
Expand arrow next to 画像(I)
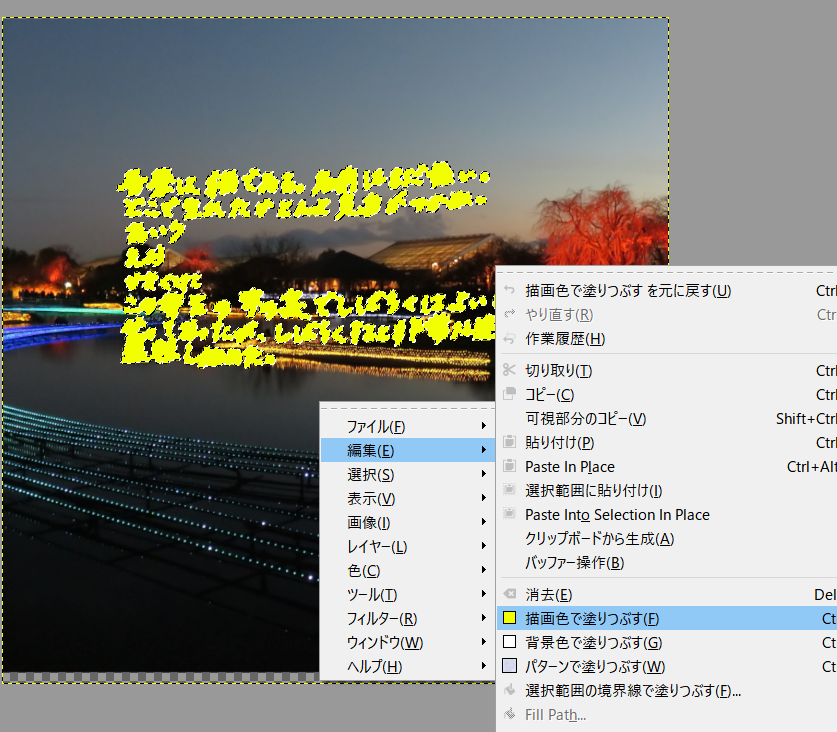(x=484, y=522)
